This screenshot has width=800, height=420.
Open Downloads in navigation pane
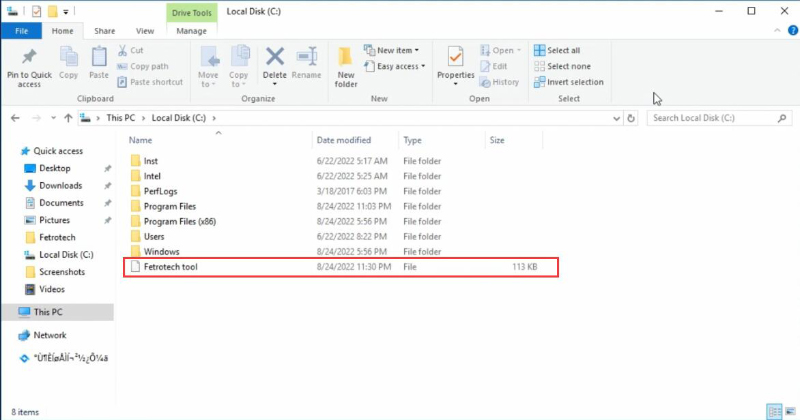(60, 186)
